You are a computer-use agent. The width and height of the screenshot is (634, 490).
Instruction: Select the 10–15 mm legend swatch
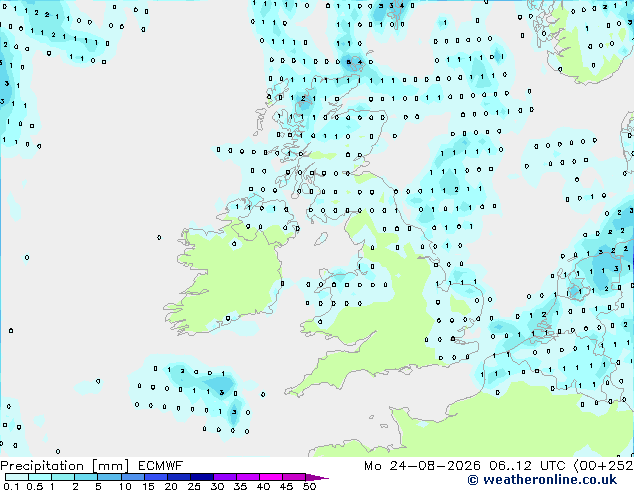point(132,477)
